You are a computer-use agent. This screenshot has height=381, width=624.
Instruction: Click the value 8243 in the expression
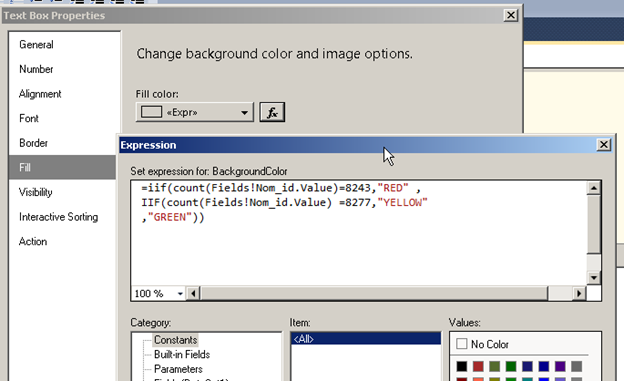coord(358,188)
